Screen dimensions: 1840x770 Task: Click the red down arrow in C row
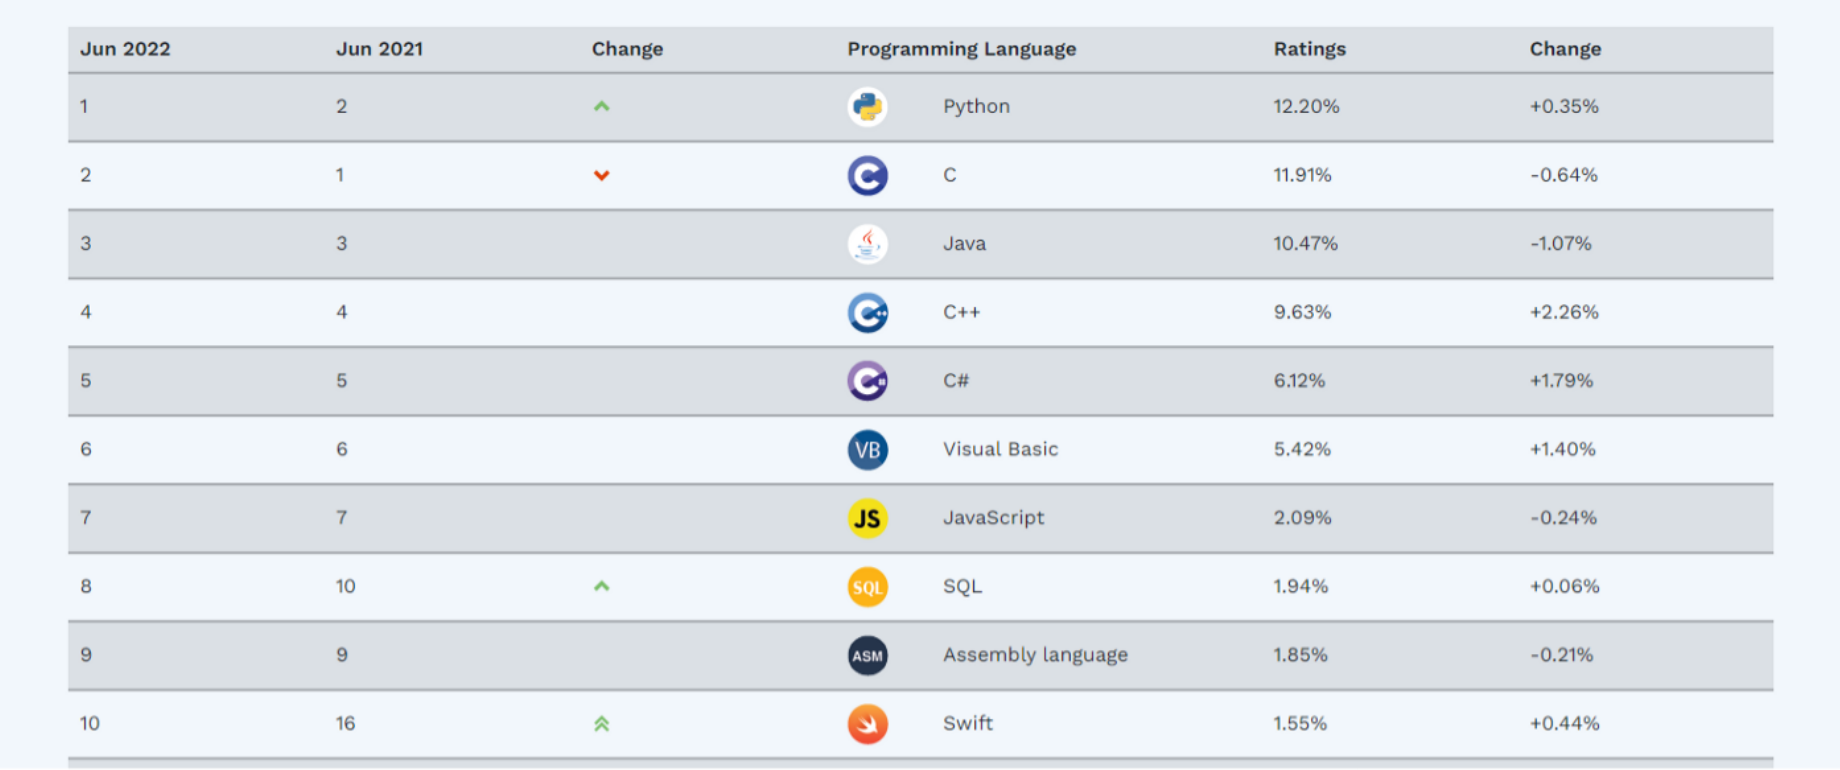click(x=601, y=175)
